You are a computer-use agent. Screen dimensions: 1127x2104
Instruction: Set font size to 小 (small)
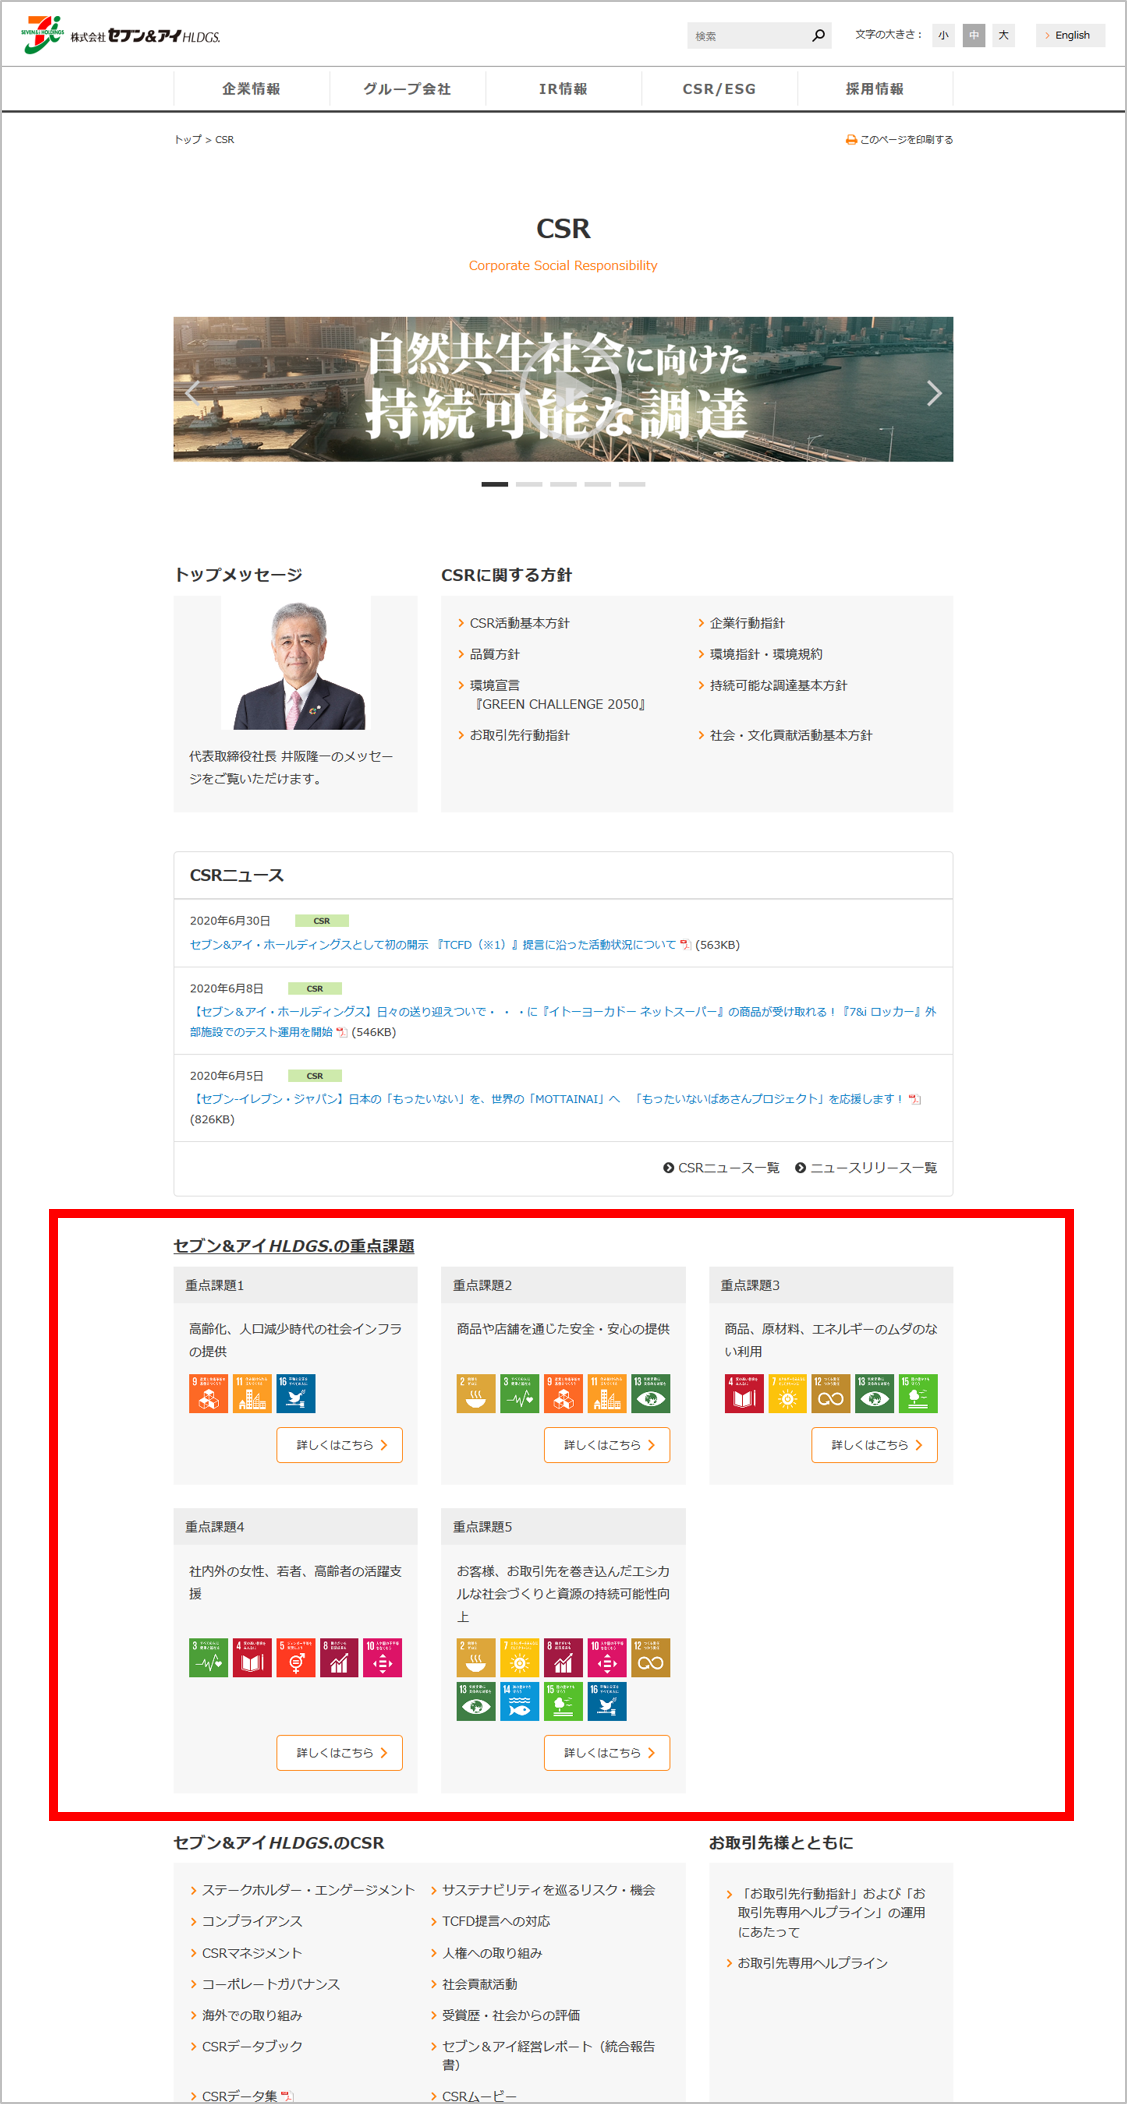tap(943, 36)
